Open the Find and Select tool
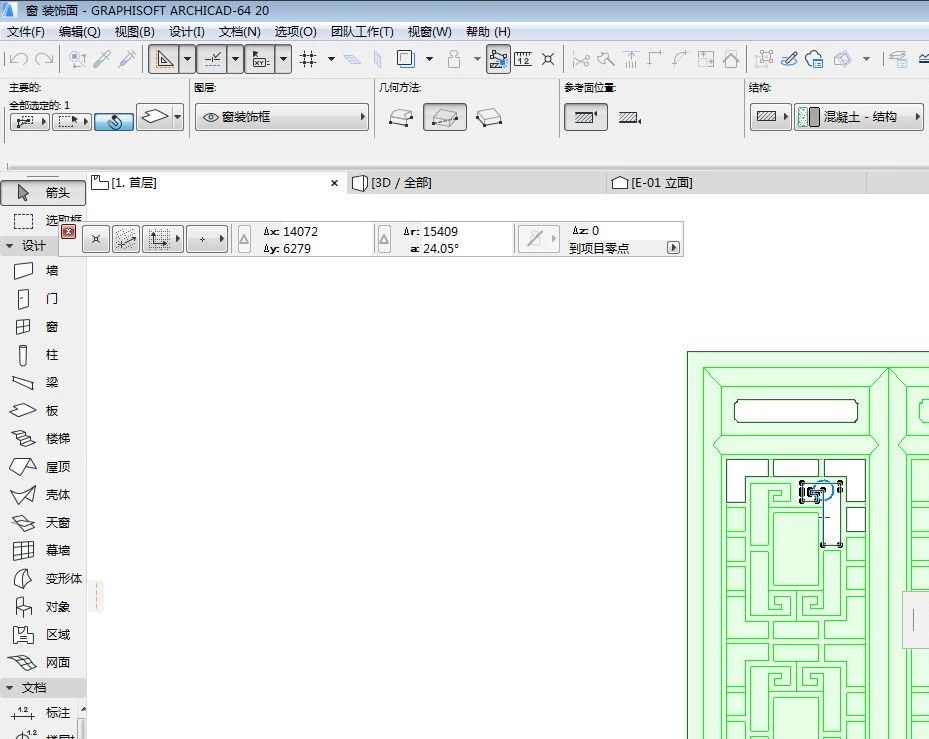The width and height of the screenshot is (929, 739). 78,59
